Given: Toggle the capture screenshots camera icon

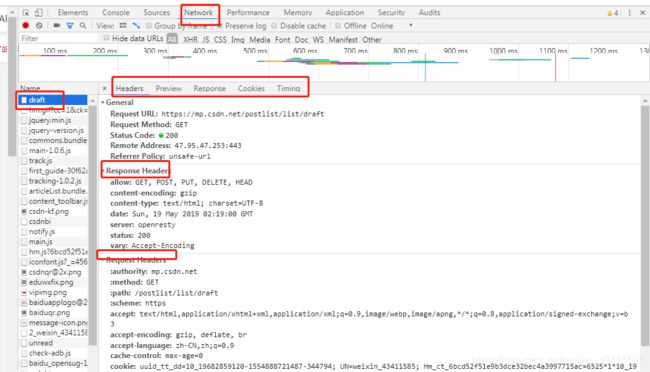Looking at the screenshot, I should coord(57,26).
